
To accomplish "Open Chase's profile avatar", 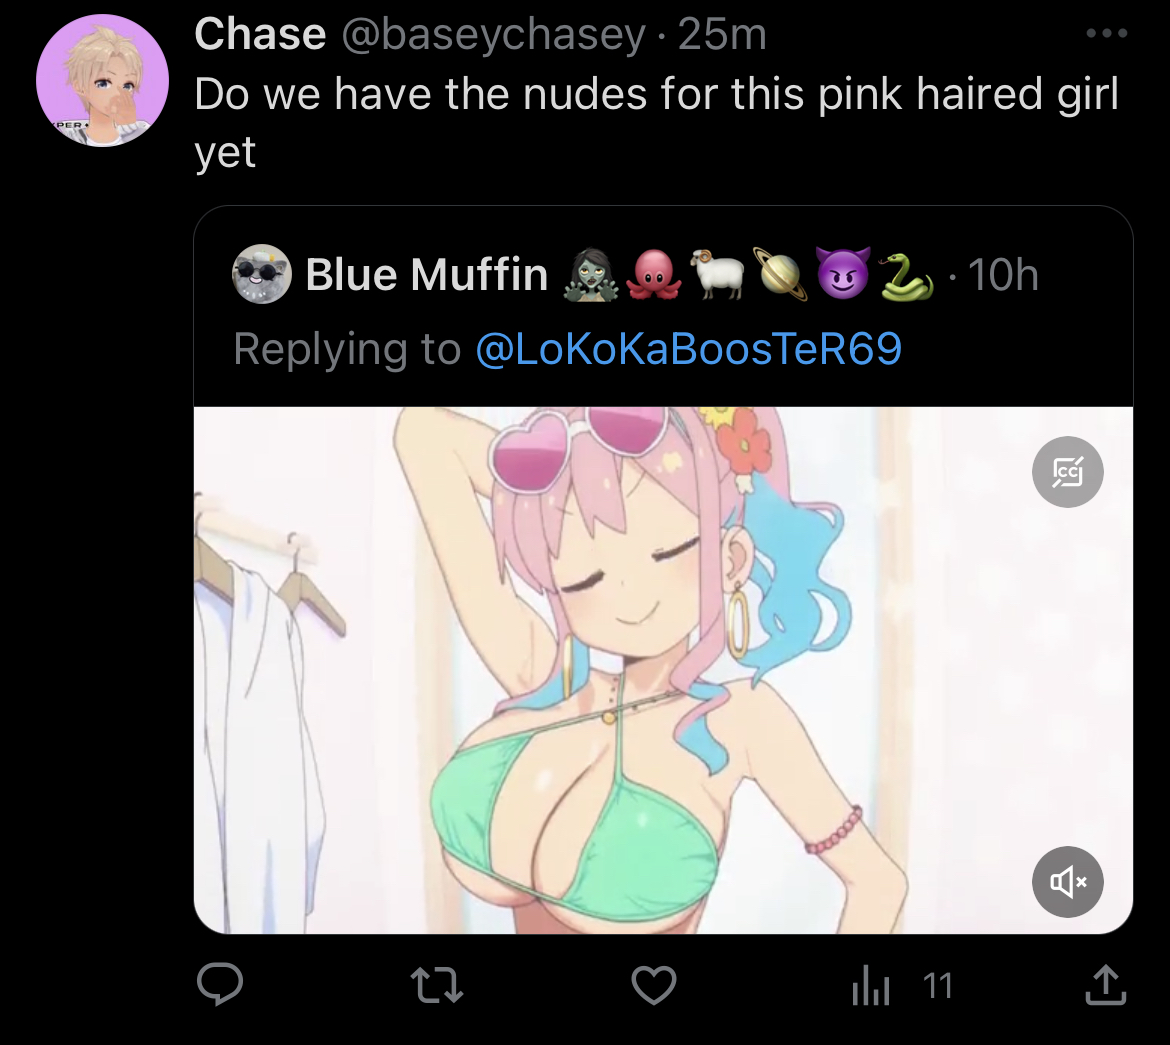I will 102,81.
